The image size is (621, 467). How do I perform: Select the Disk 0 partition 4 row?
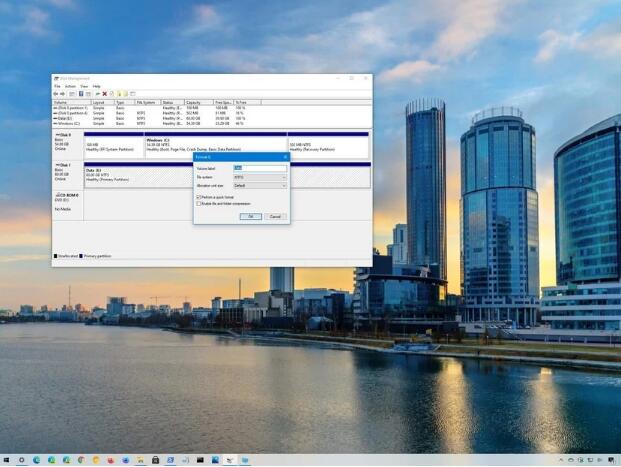(x=150, y=113)
